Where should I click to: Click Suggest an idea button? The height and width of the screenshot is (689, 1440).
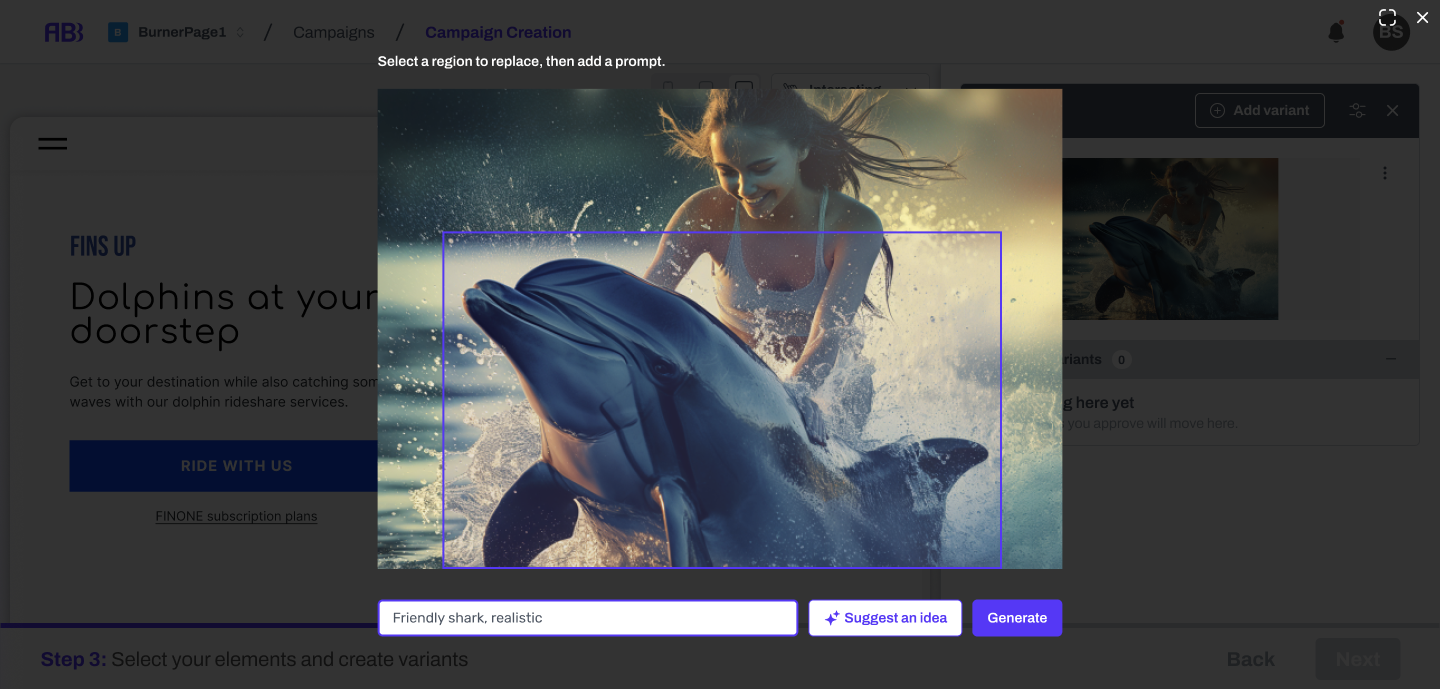[x=885, y=618]
